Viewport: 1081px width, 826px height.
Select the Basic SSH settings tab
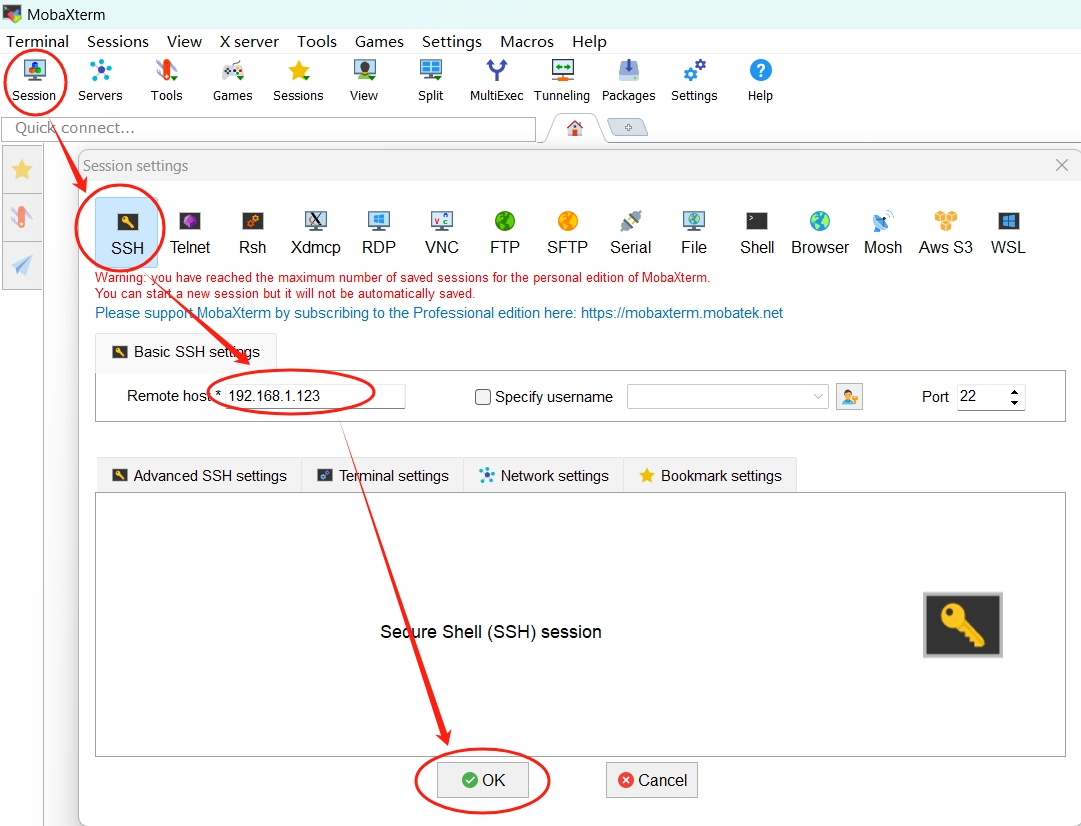click(x=185, y=352)
